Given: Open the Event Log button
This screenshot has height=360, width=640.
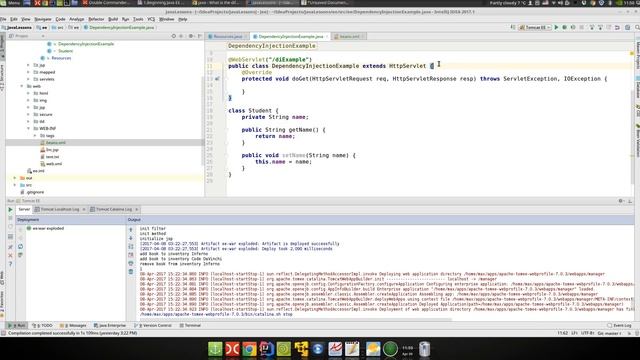Looking at the screenshot, I should coord(619,325).
